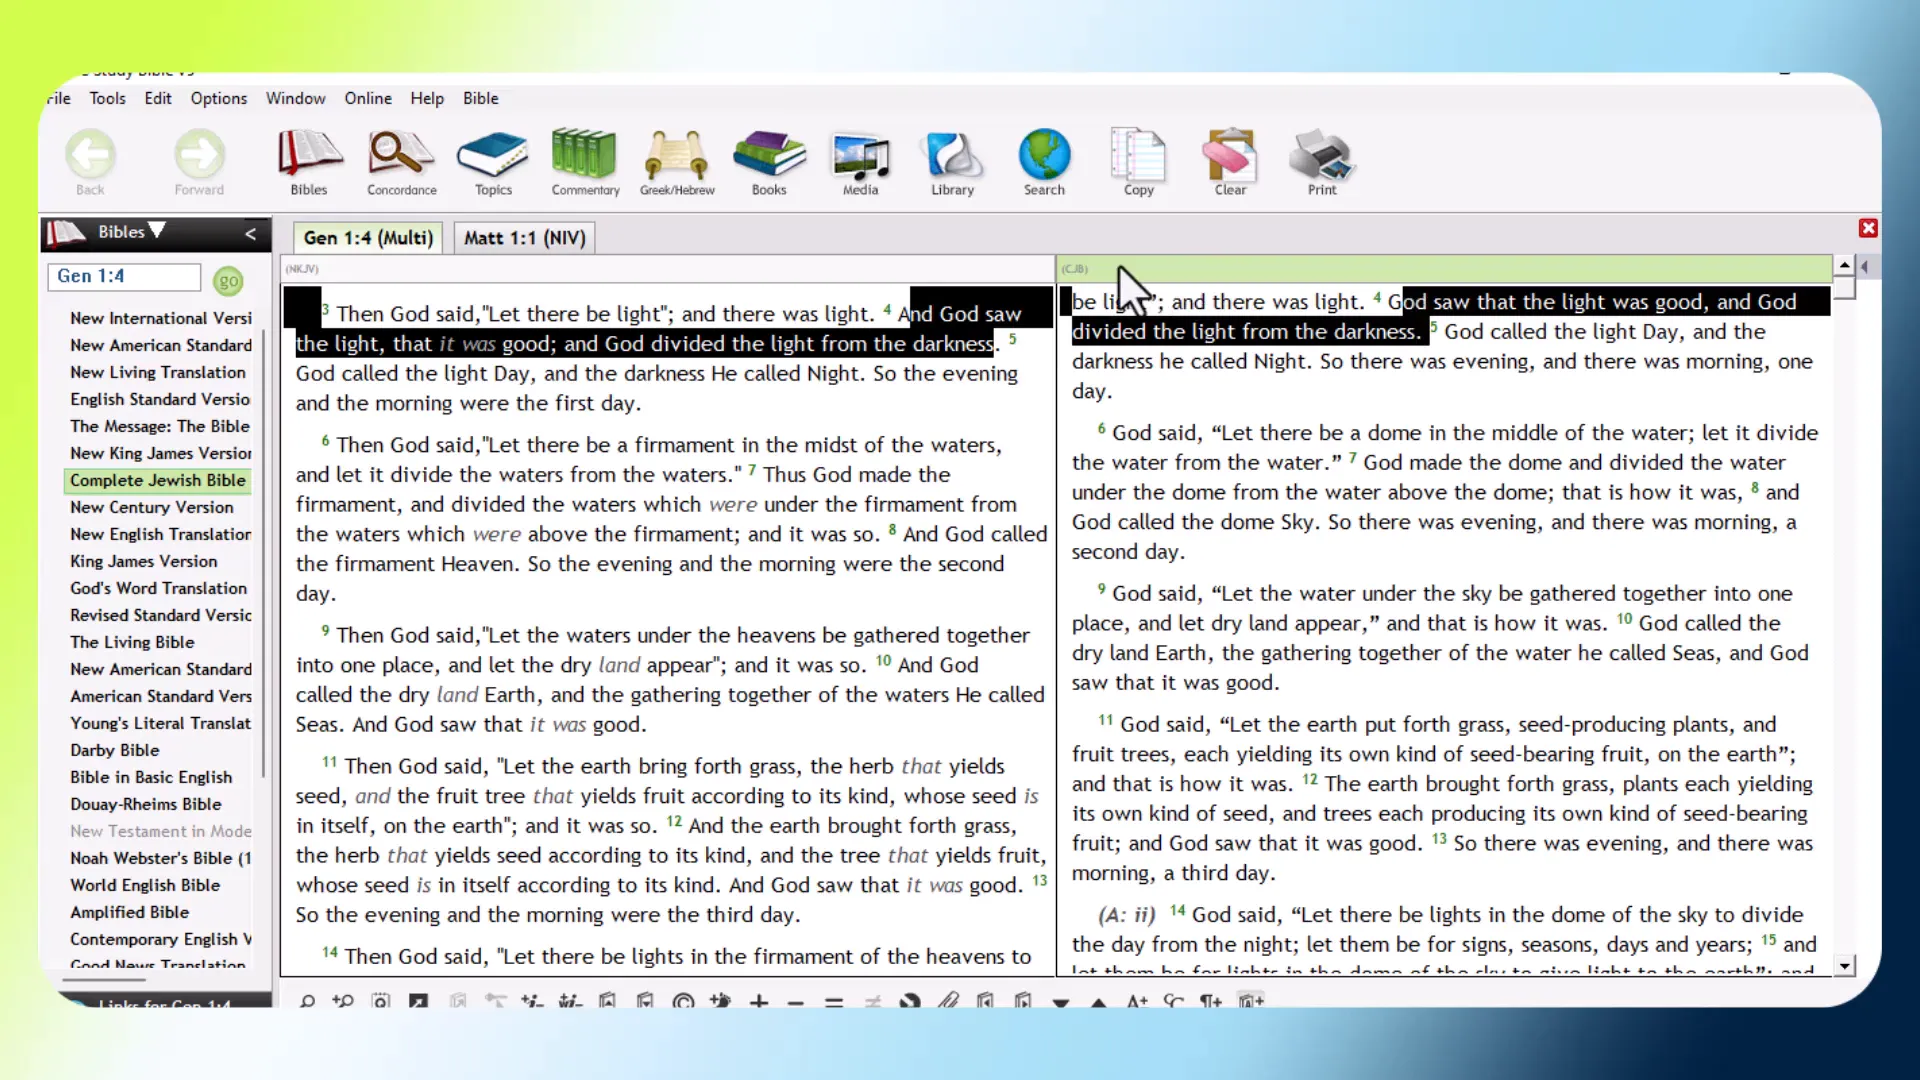Select The Message: The Bible

click(x=160, y=426)
